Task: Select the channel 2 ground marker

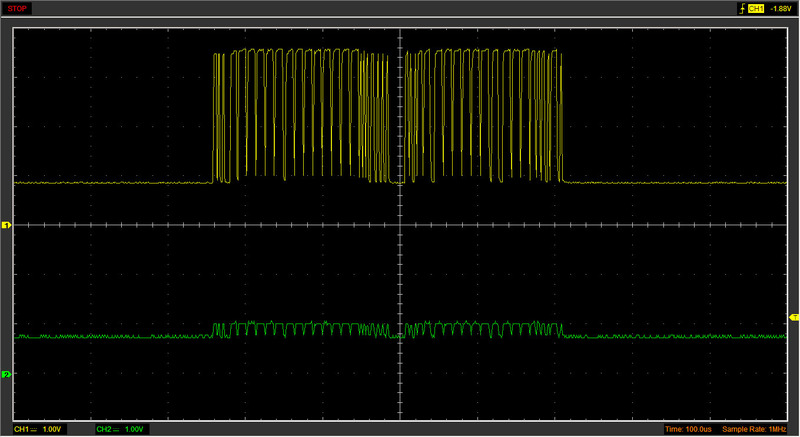Action: (x=6, y=374)
